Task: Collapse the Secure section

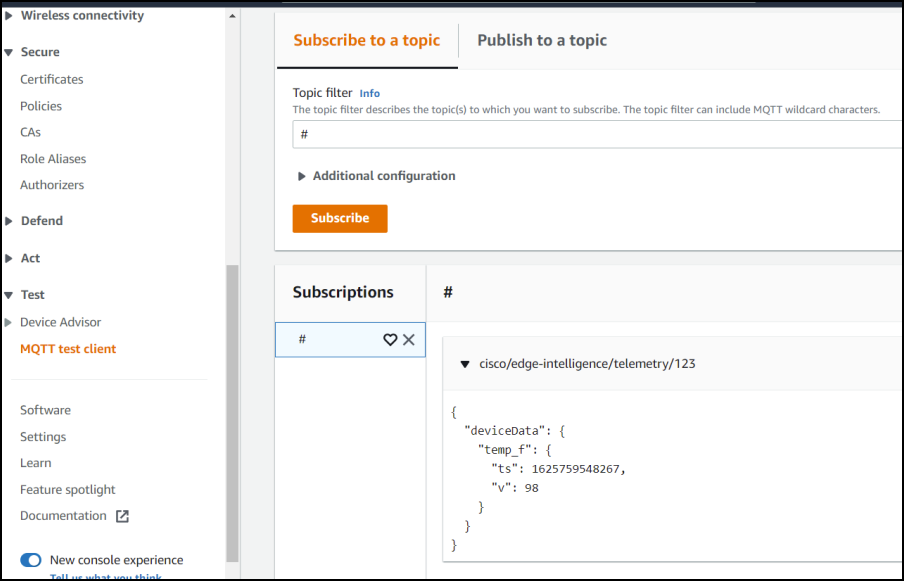Action: [x=9, y=52]
